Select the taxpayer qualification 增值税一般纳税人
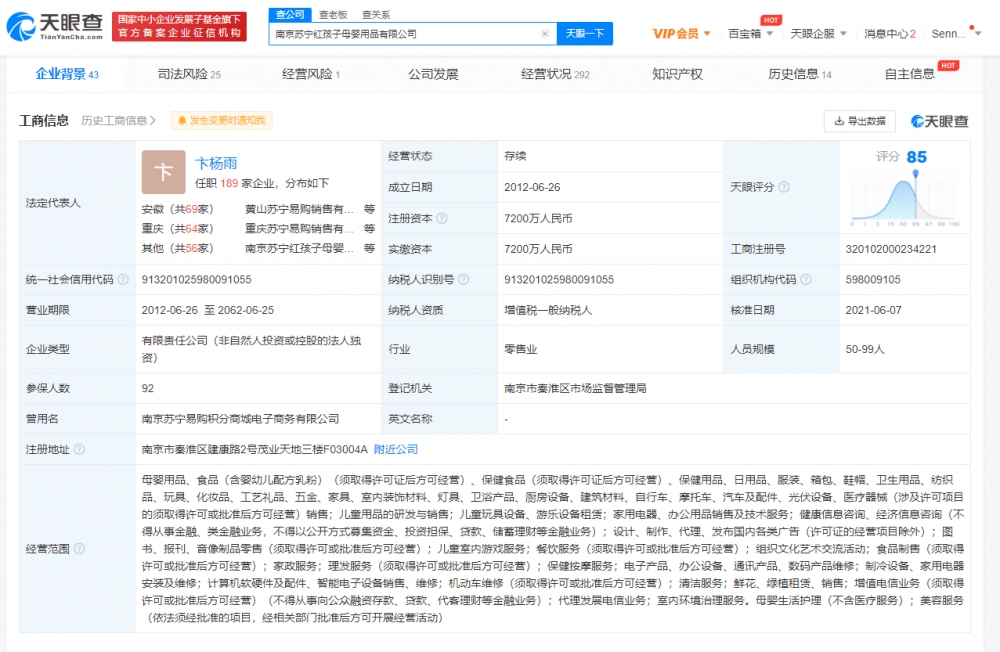The image size is (1000, 652). coord(548,310)
